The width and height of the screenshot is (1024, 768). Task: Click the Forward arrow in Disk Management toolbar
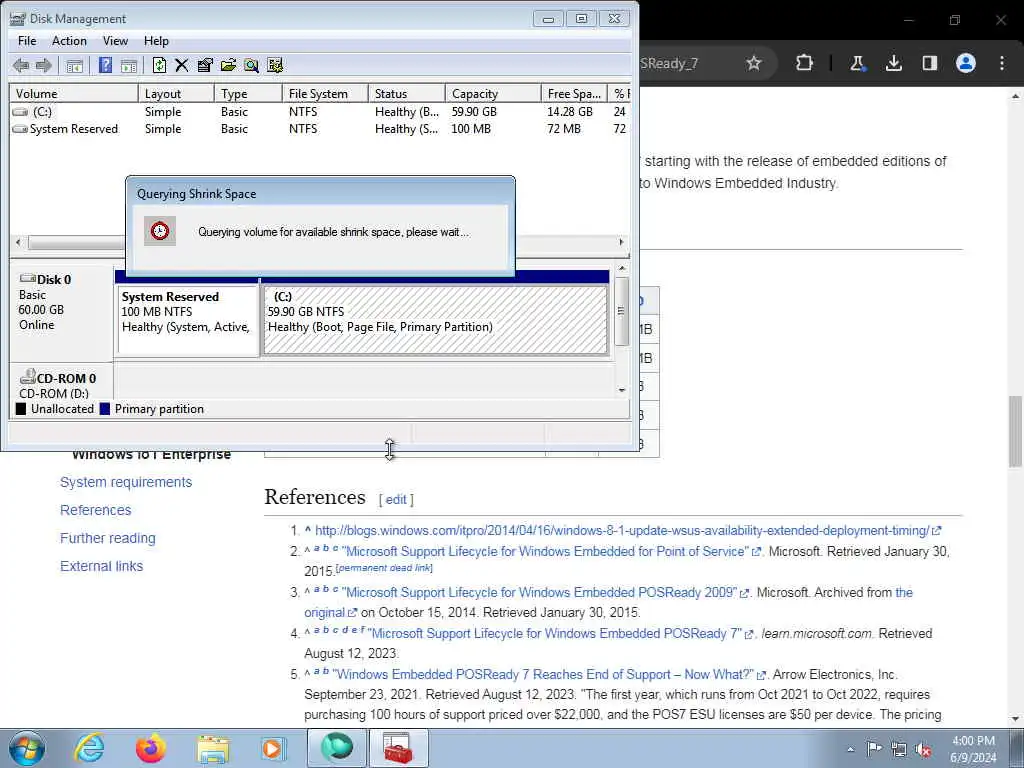44,65
